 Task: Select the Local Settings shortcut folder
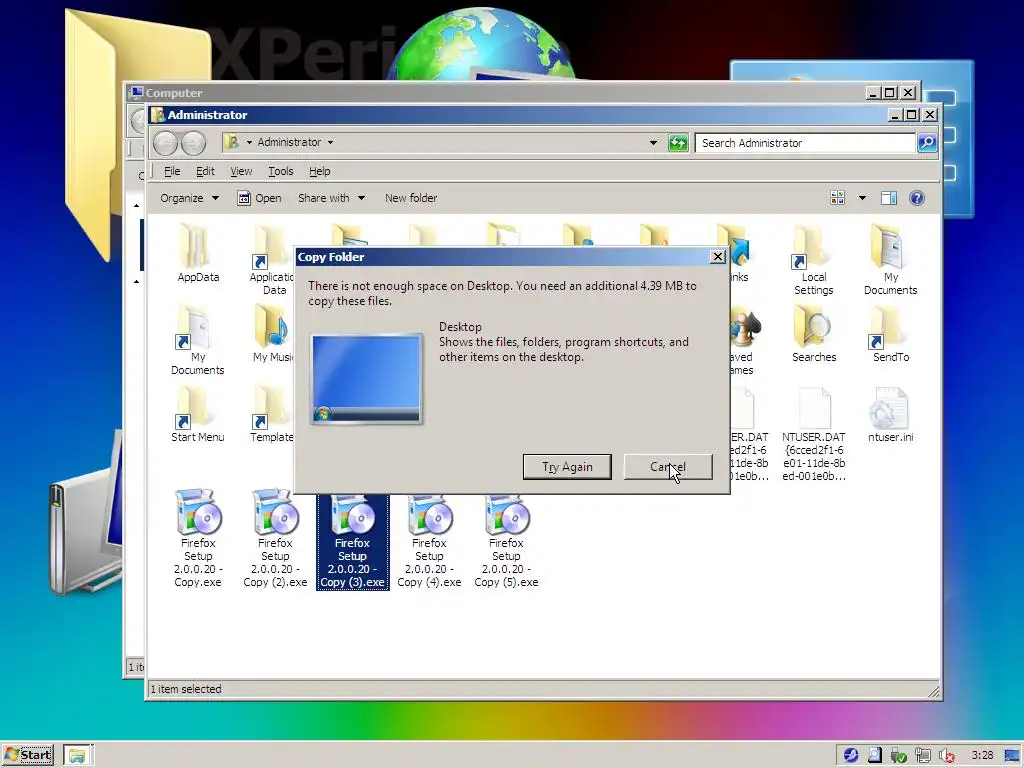[x=813, y=260]
